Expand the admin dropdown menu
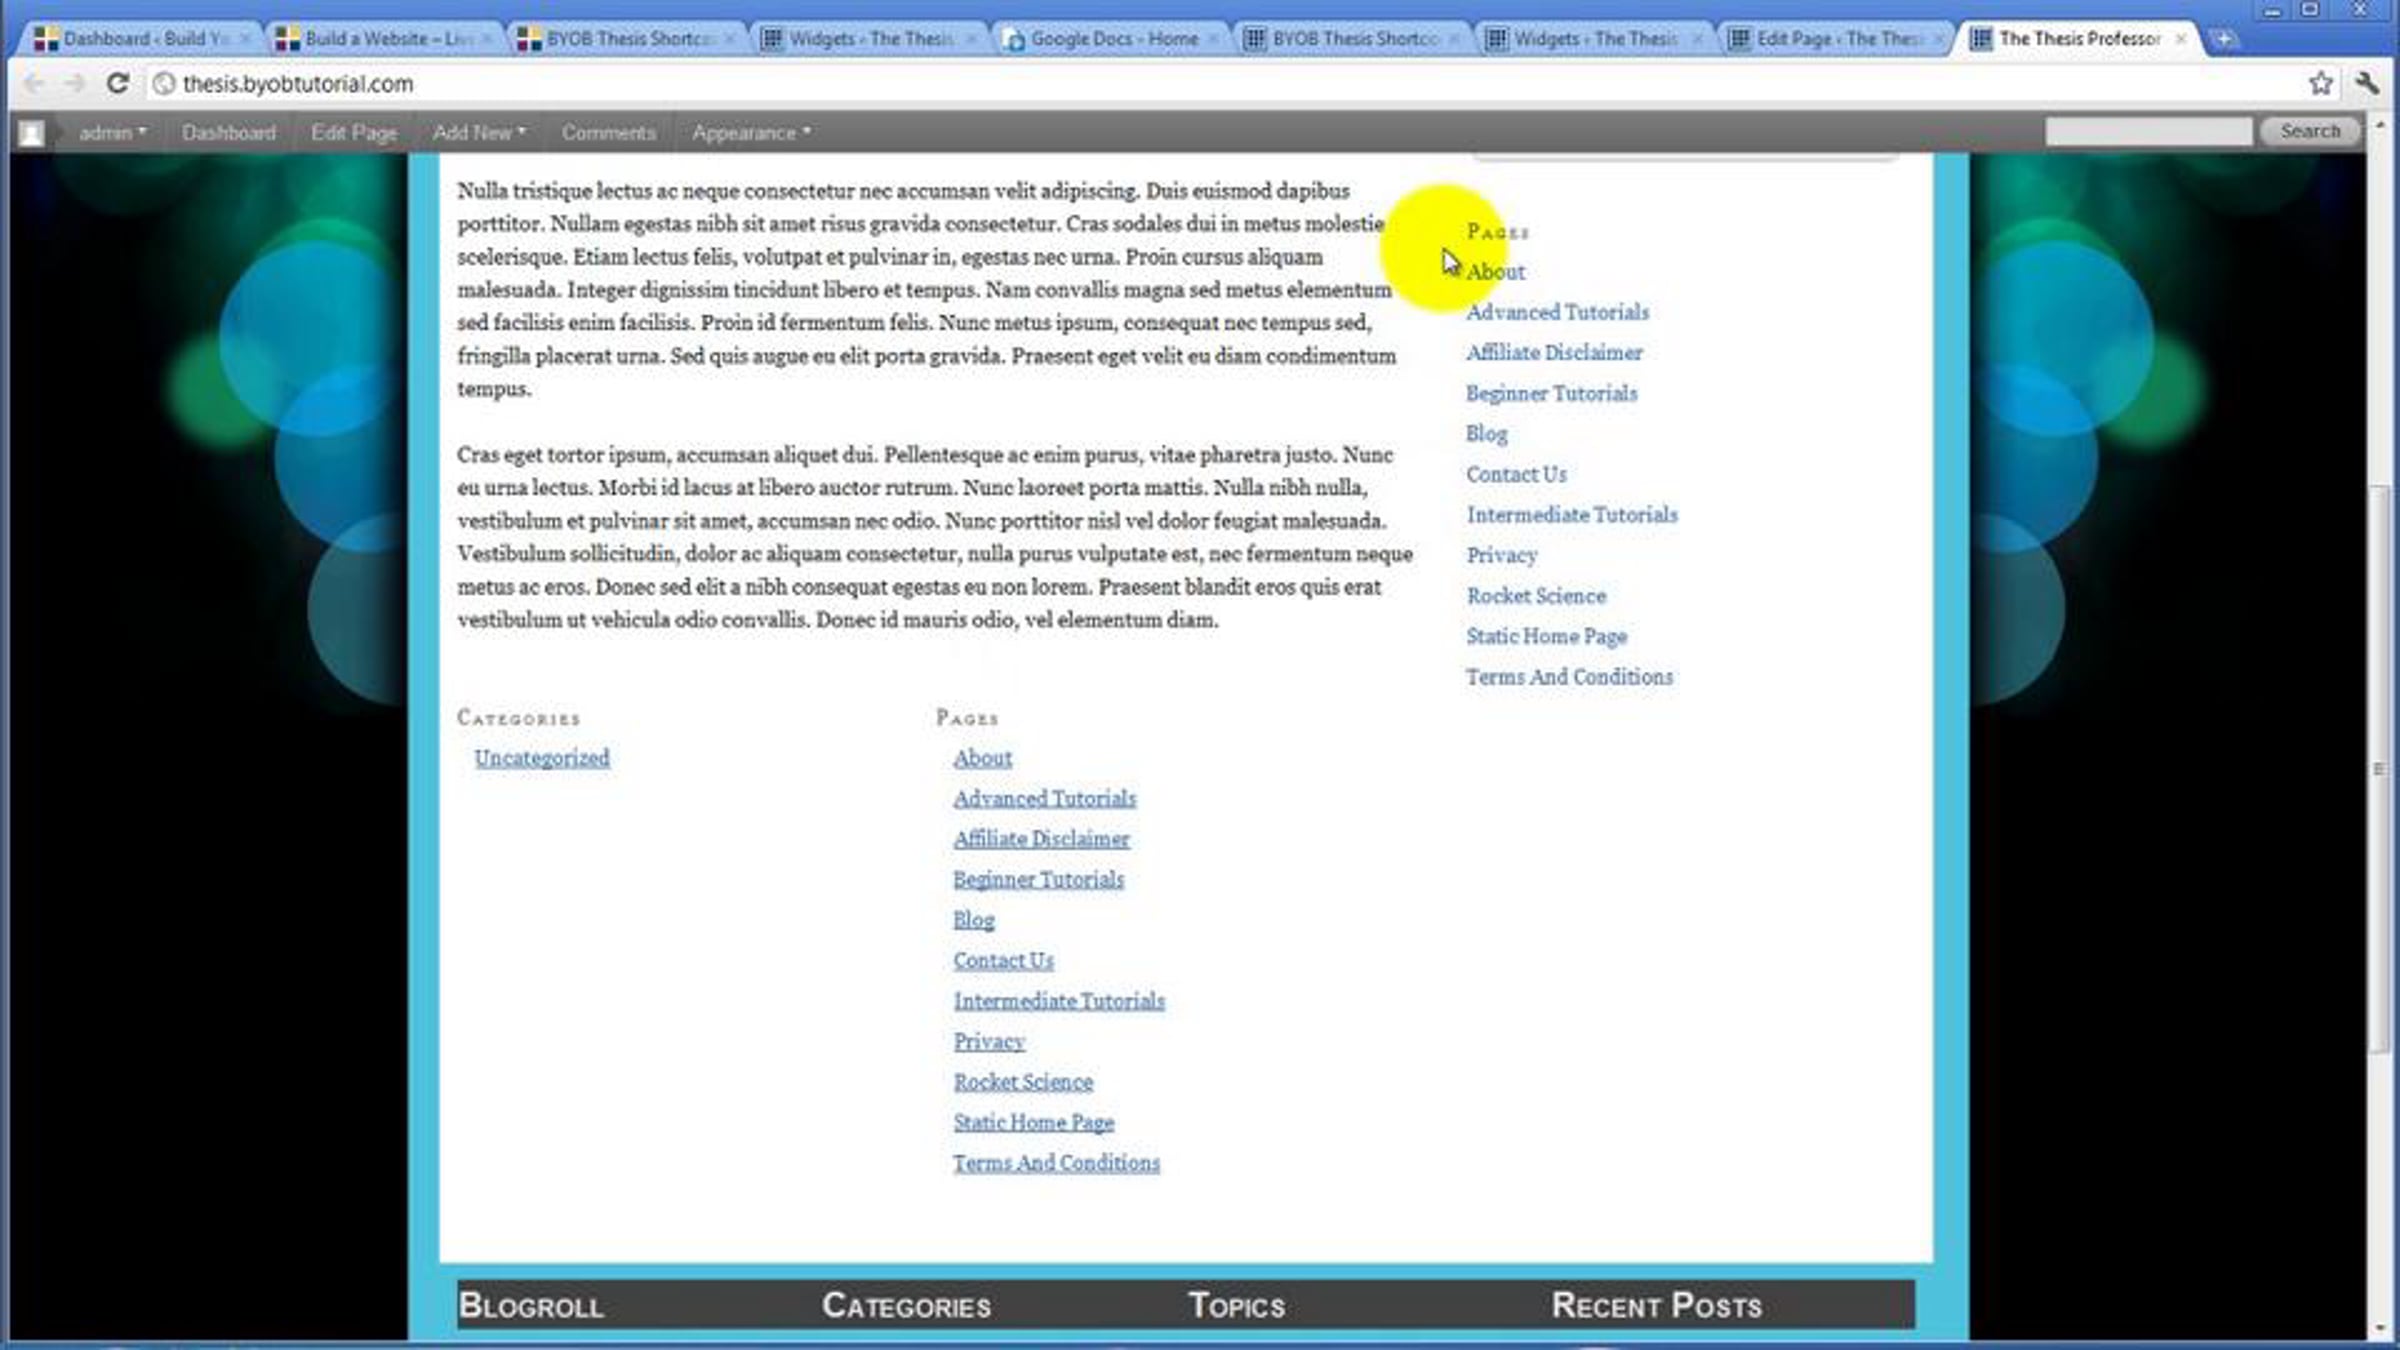 tap(112, 132)
